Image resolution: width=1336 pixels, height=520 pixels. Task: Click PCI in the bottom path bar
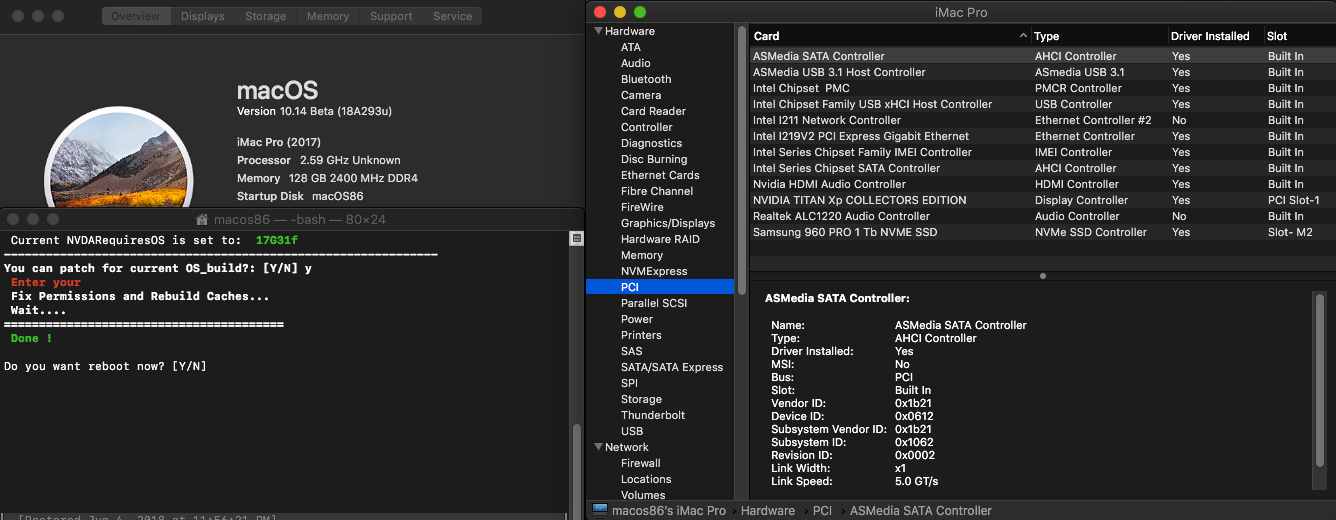coord(822,510)
